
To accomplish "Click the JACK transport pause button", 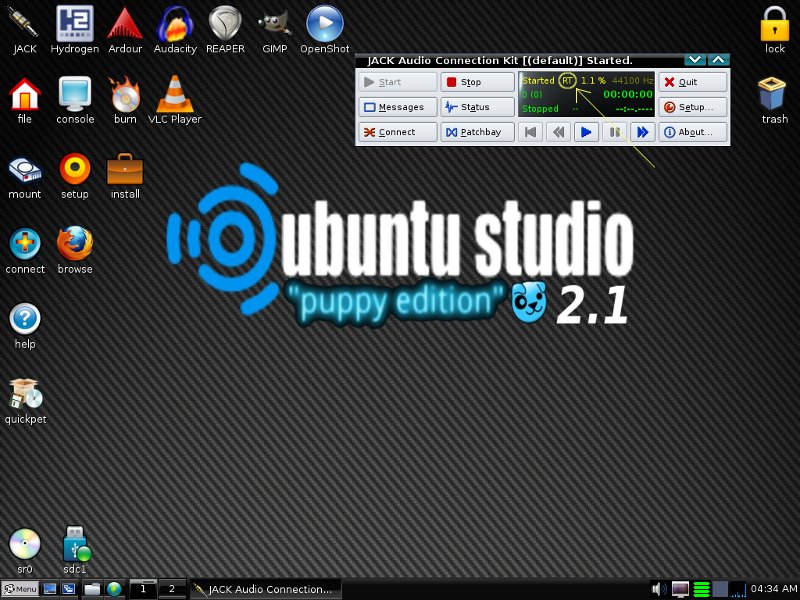I will click(614, 132).
